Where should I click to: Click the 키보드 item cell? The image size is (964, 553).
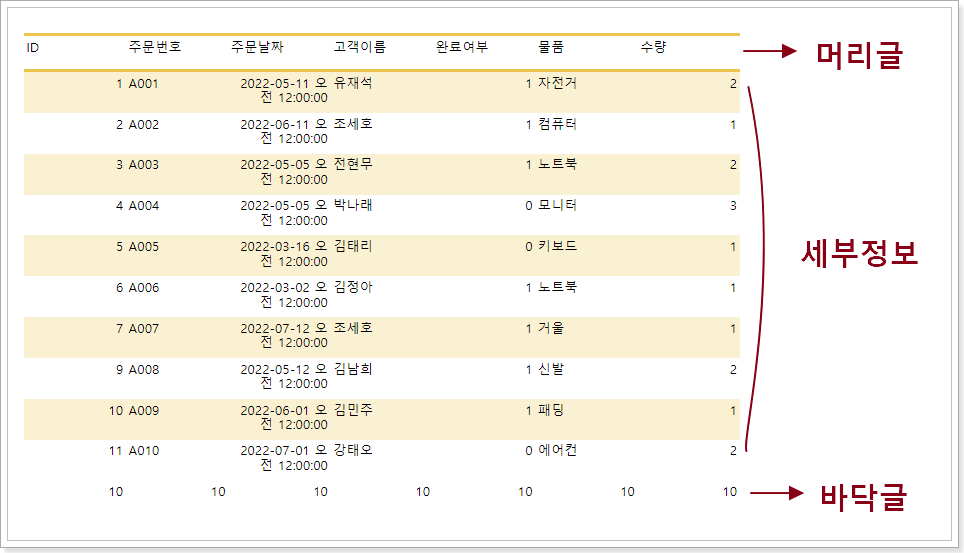[557, 247]
